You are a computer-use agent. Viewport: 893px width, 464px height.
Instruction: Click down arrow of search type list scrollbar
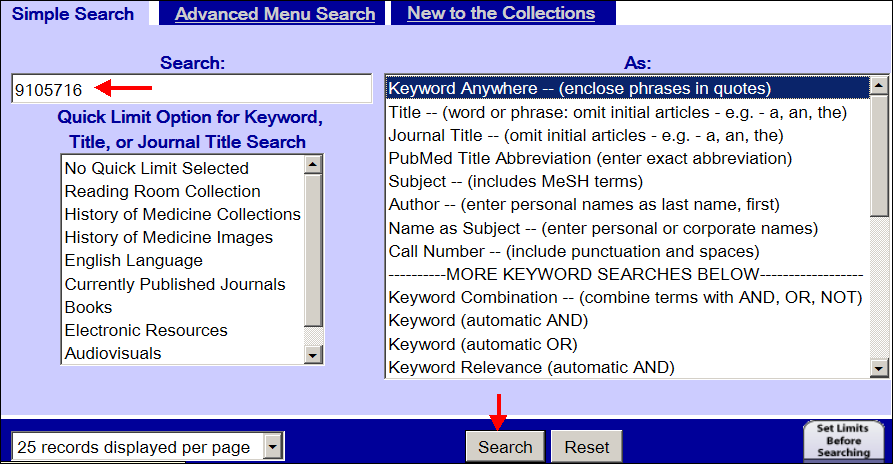879,368
